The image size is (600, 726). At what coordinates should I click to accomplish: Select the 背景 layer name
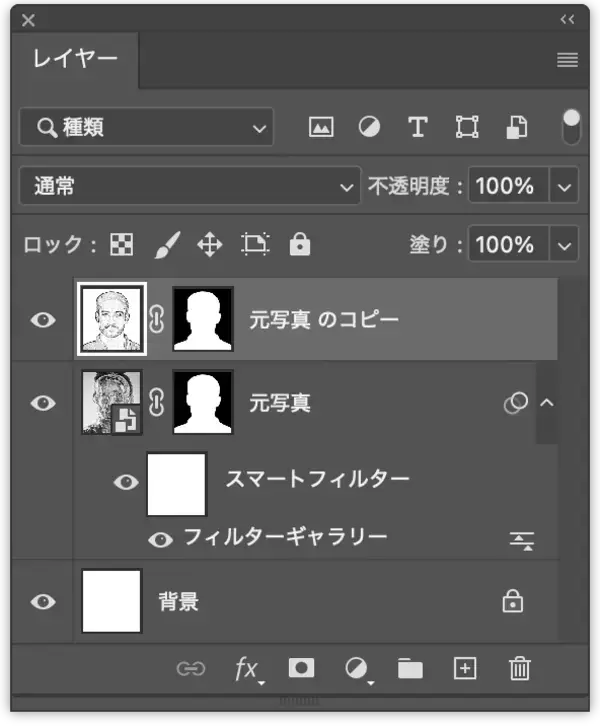tap(179, 601)
